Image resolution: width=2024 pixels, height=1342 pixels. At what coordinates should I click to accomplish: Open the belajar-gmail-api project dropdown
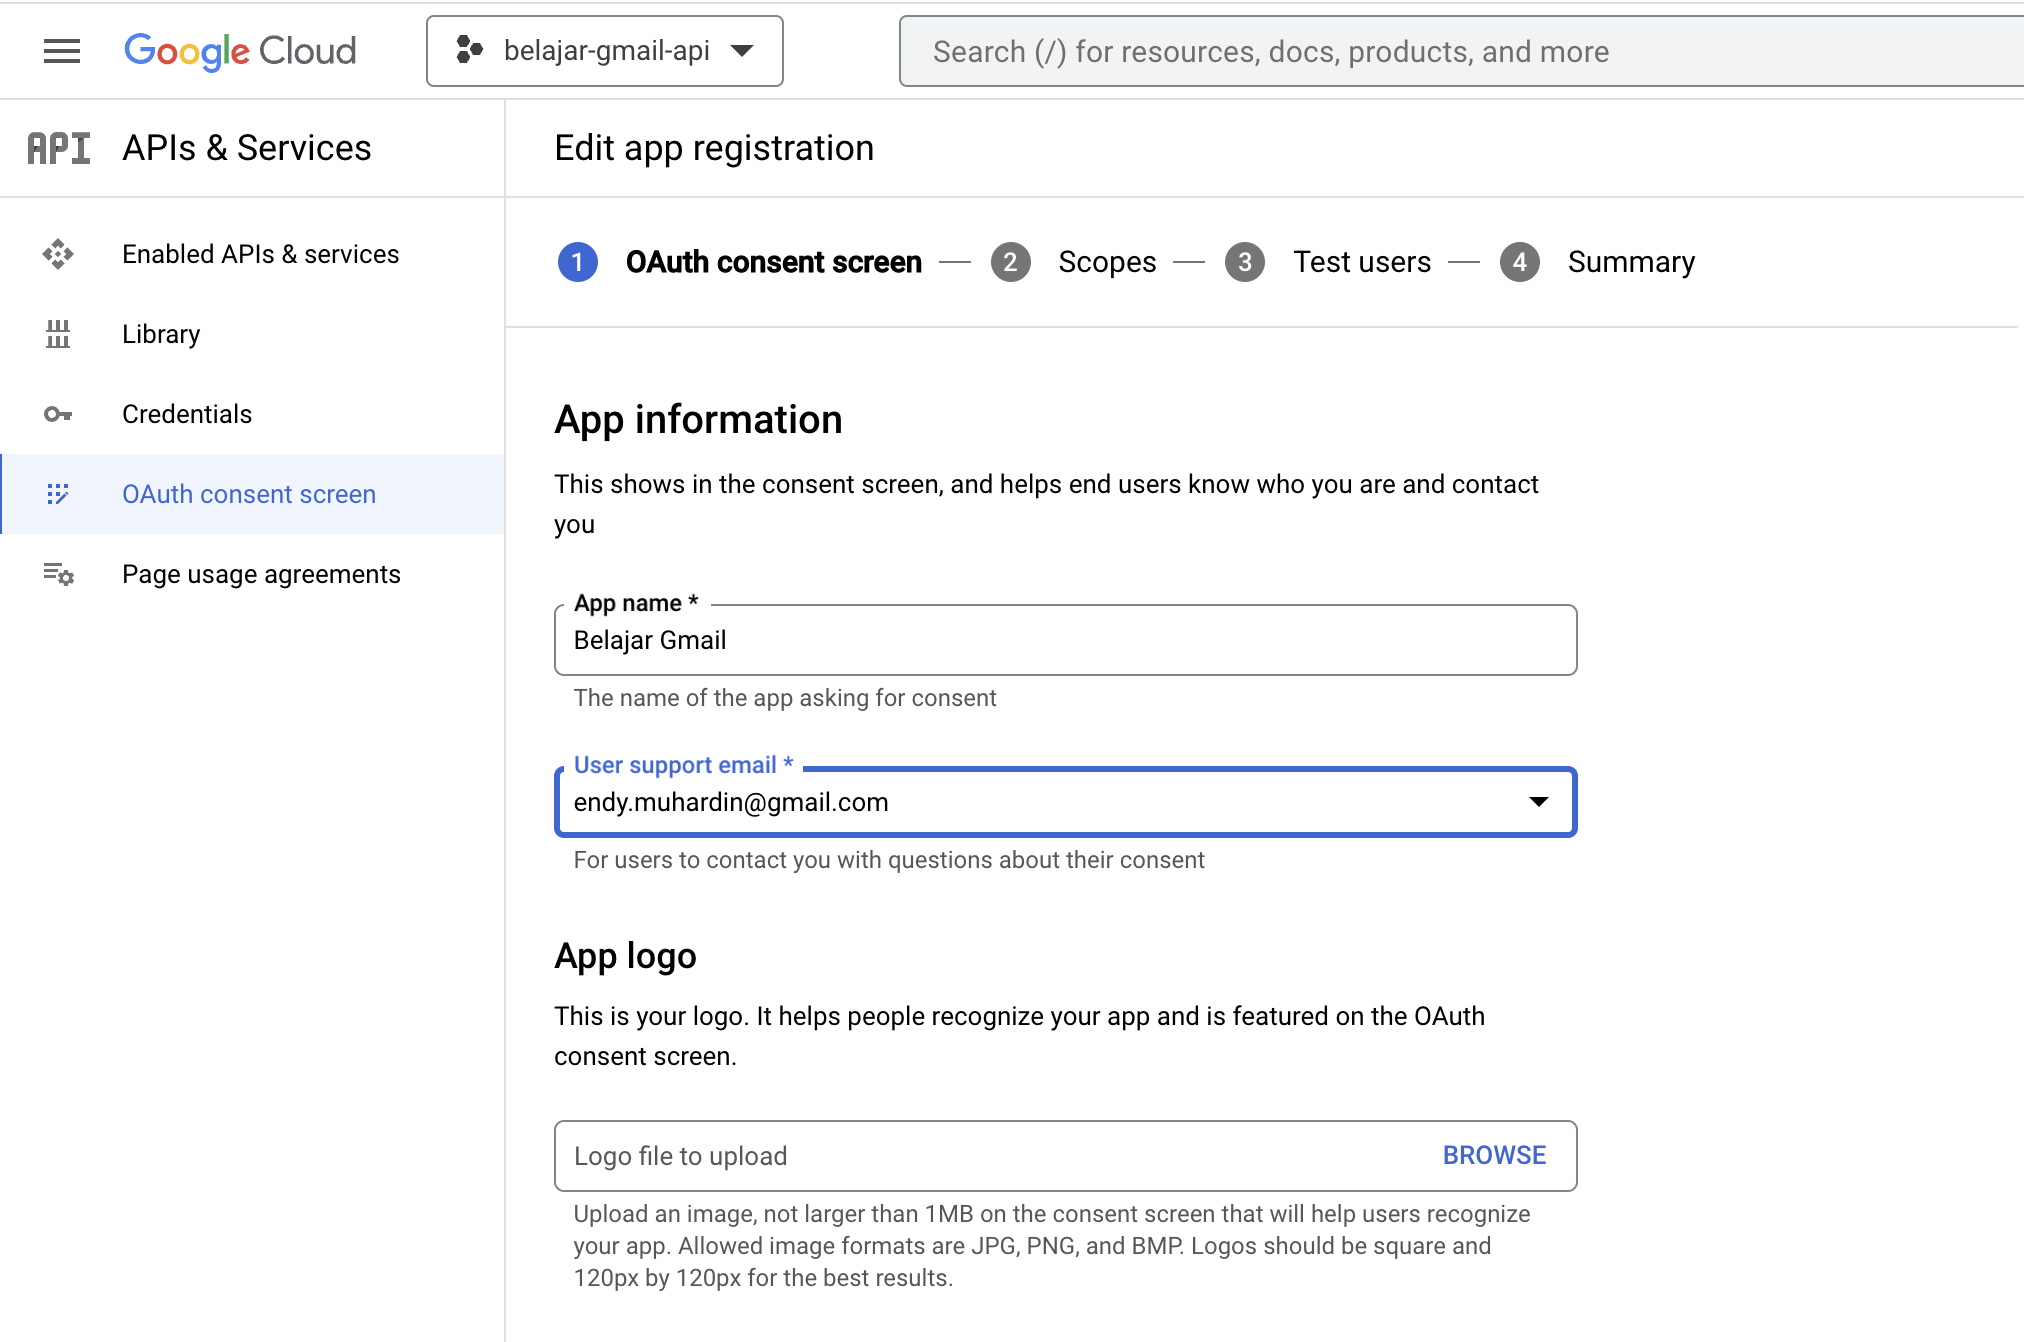[x=605, y=51]
